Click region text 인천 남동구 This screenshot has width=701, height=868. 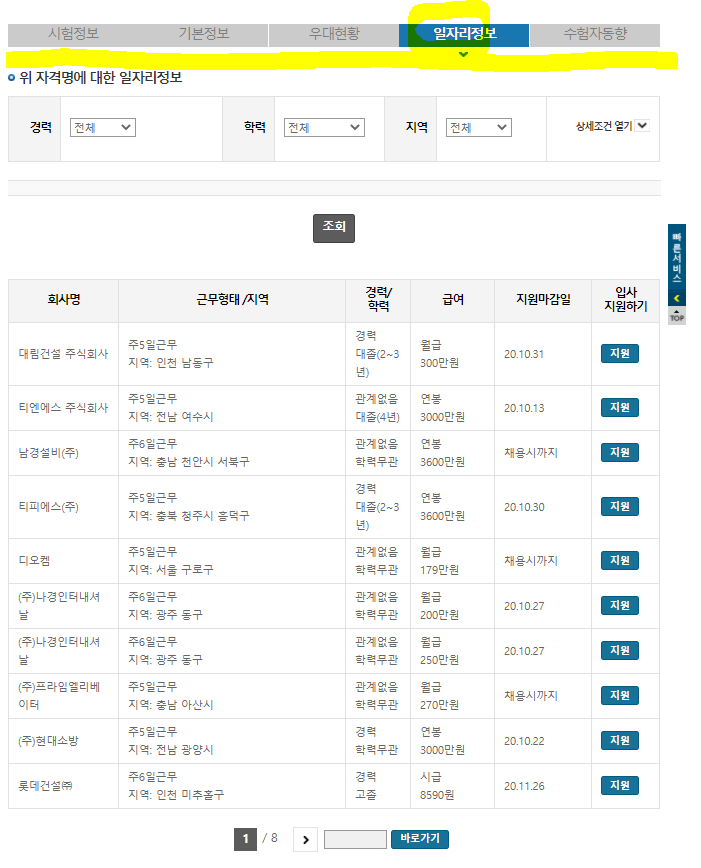185,363
